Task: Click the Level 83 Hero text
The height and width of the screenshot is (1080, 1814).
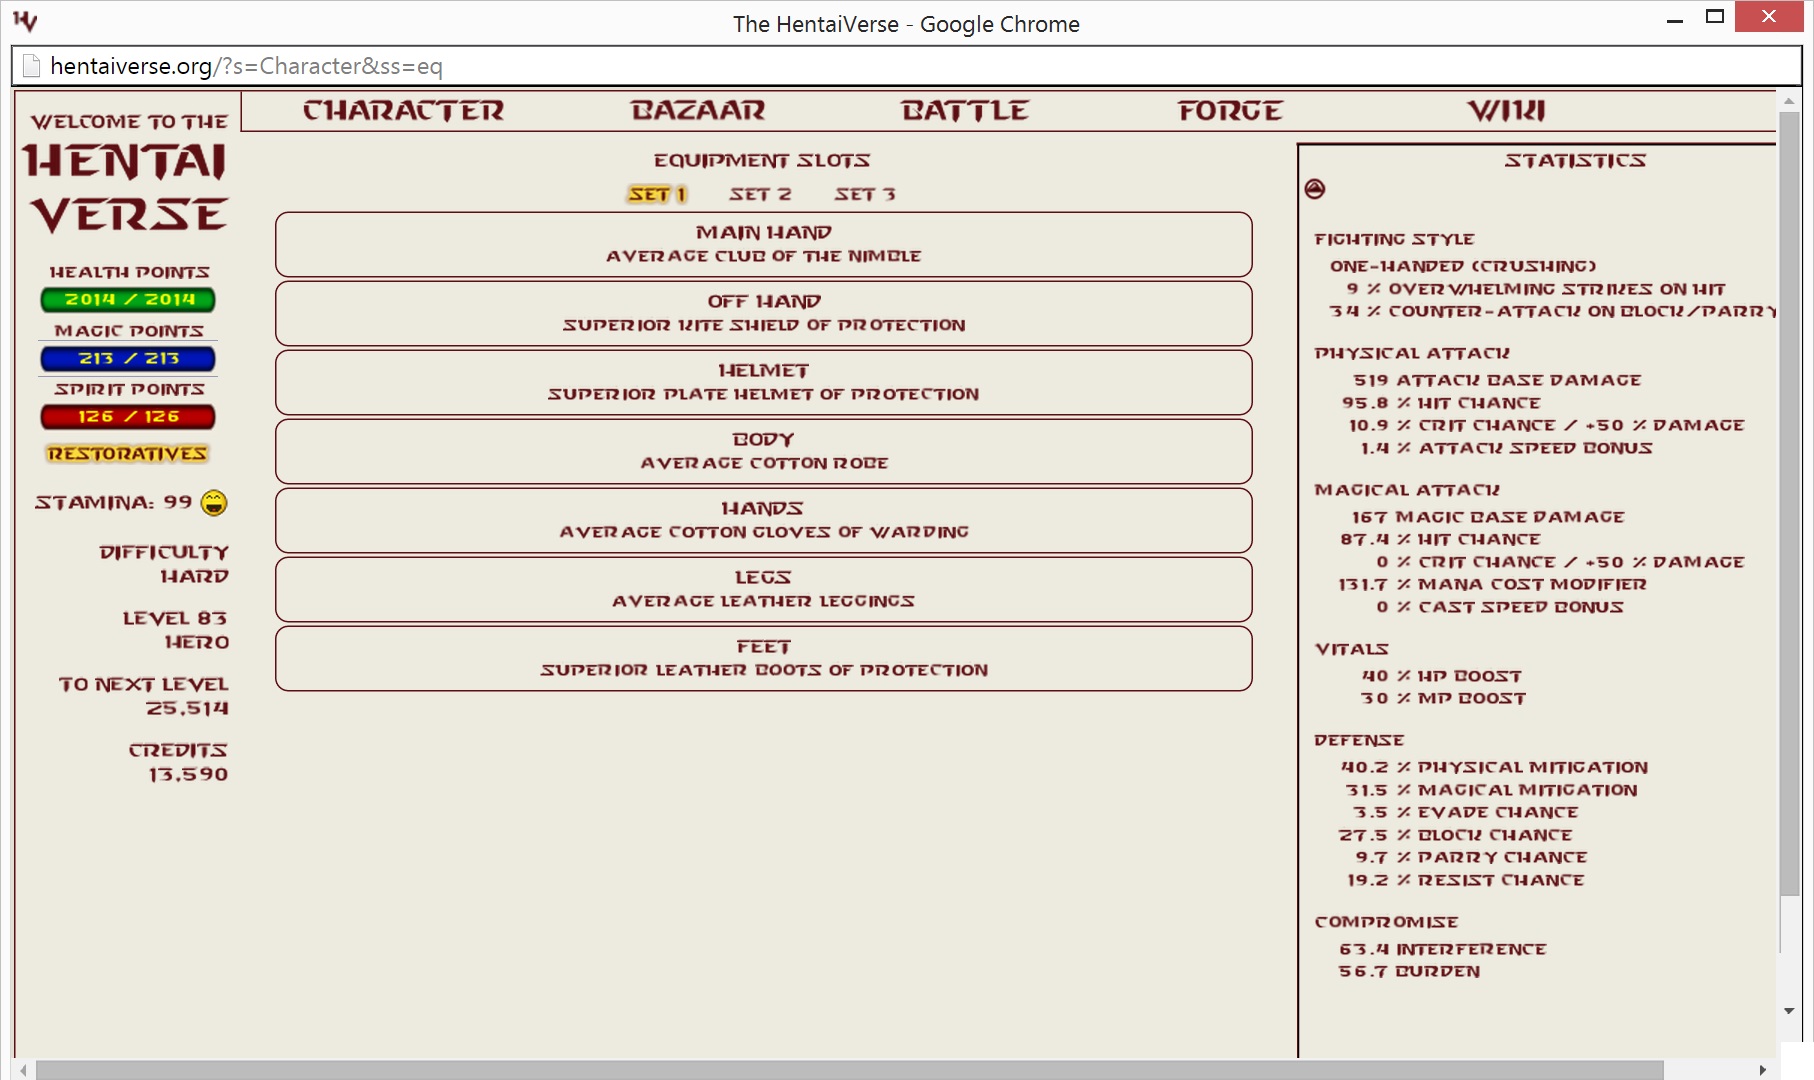Action: pos(176,630)
